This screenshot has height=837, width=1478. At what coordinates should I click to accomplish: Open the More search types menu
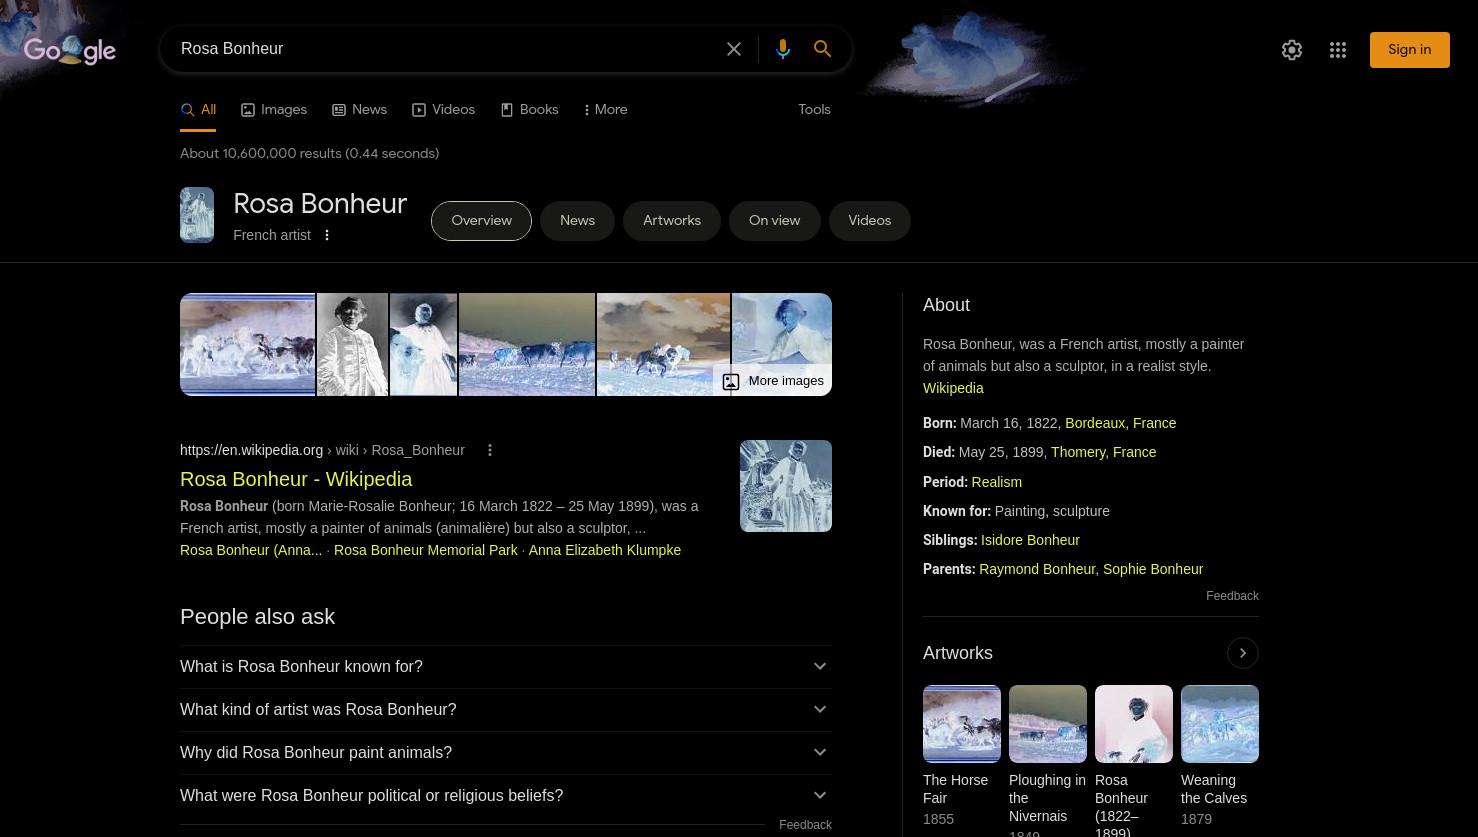pyautogui.click(x=605, y=110)
